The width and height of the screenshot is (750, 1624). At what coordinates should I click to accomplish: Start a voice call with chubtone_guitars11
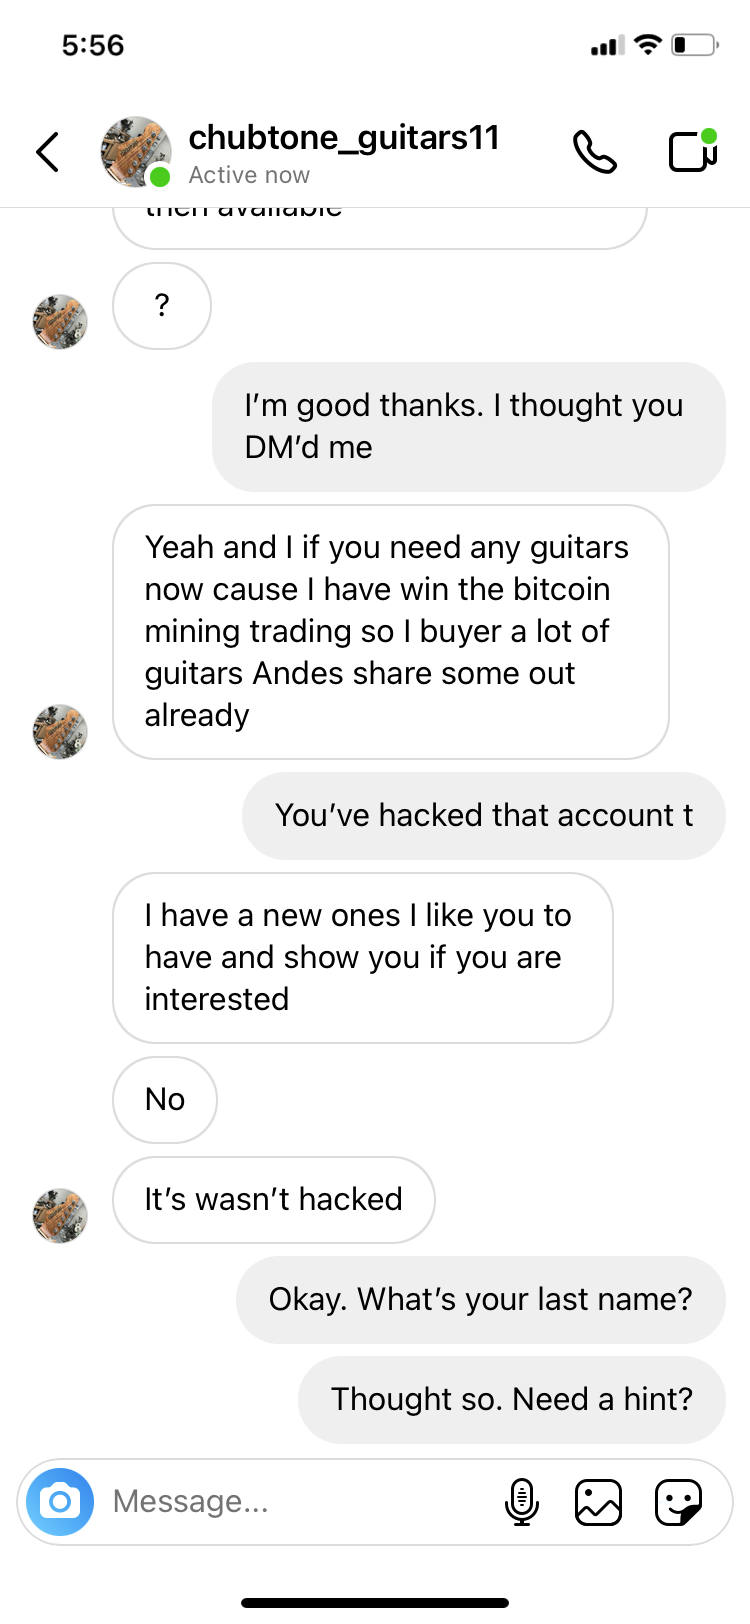[x=595, y=152]
